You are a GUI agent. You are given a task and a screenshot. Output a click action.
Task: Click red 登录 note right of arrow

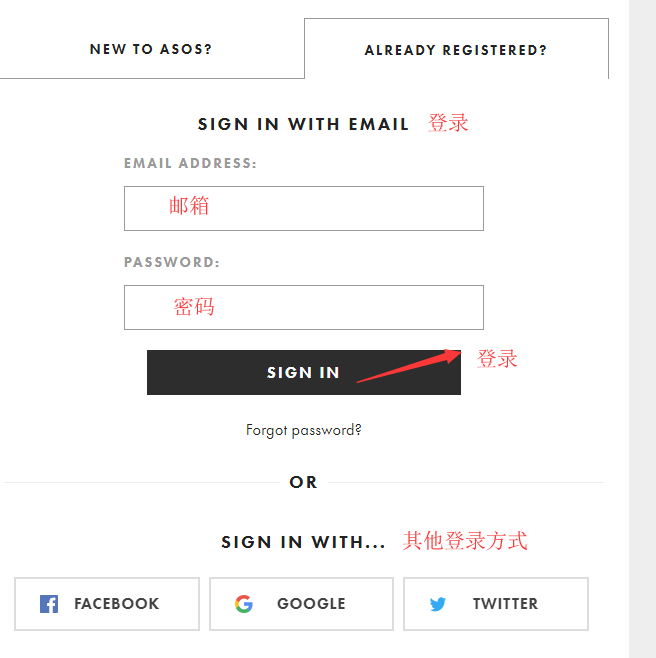click(x=497, y=358)
